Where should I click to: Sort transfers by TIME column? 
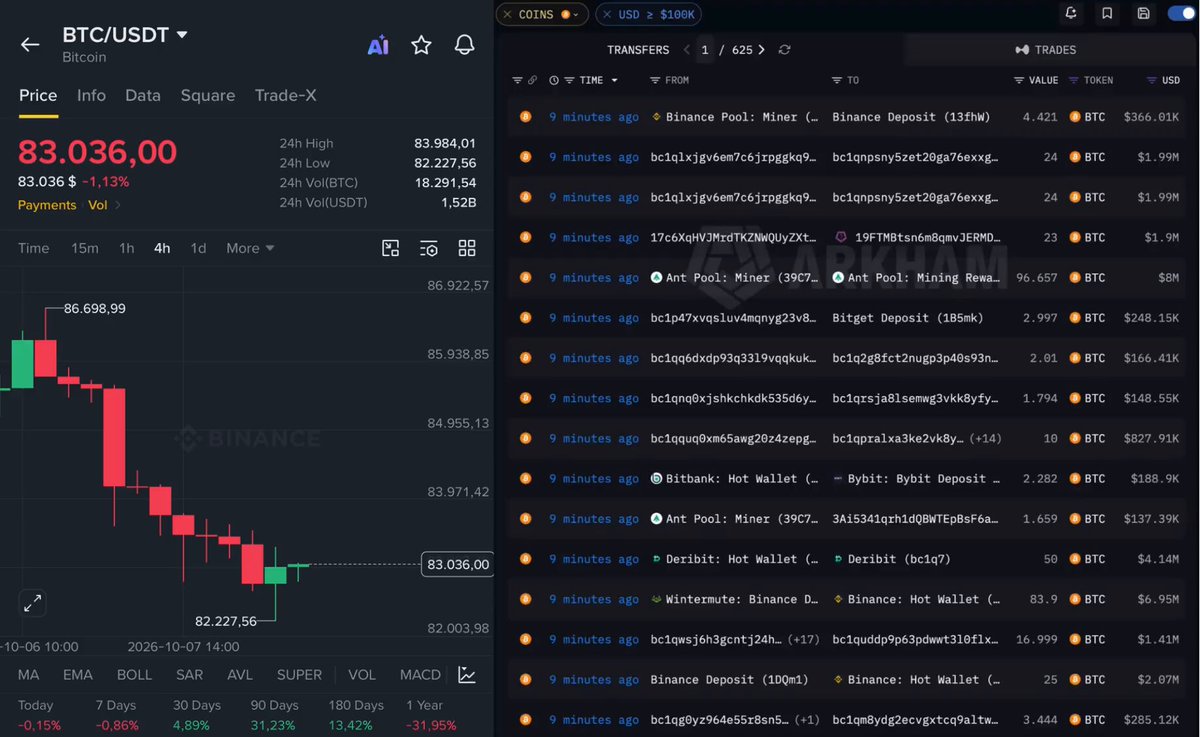[591, 80]
